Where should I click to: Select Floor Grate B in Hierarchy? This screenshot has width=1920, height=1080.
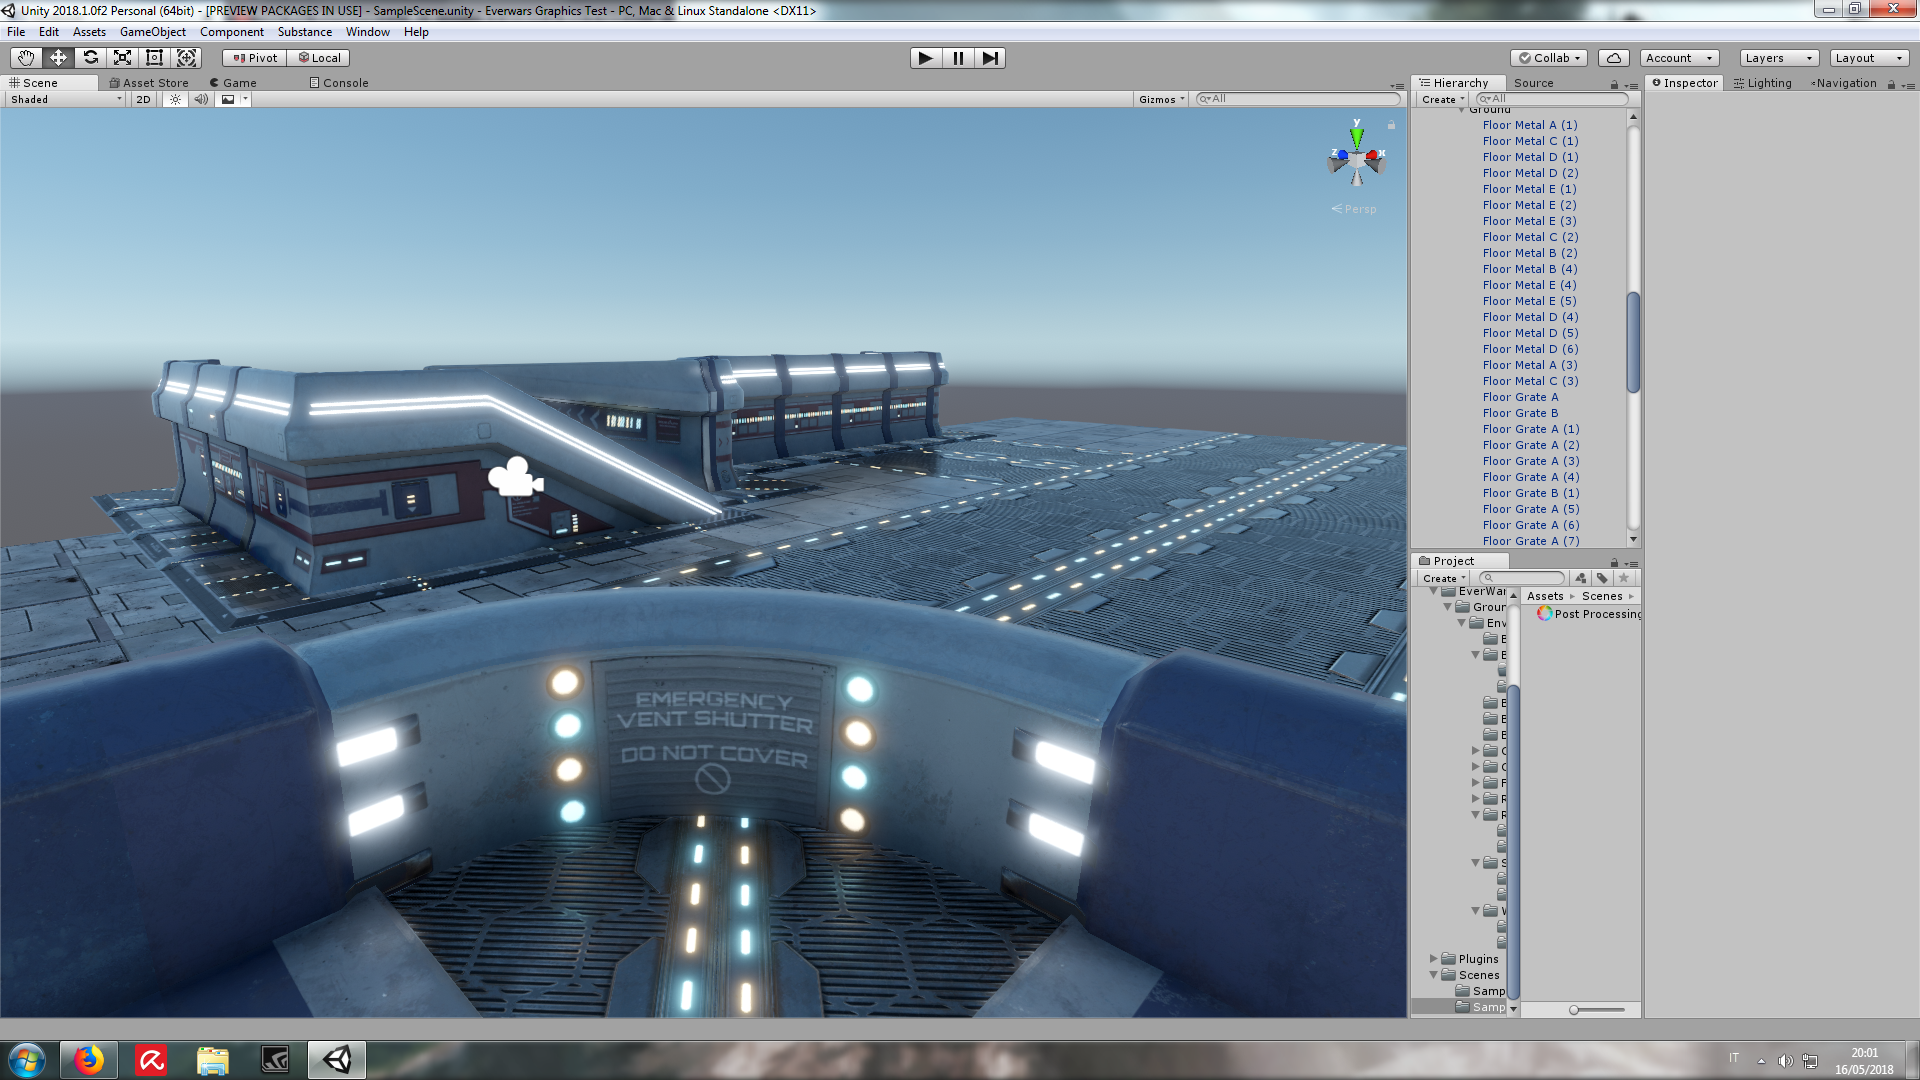point(1520,413)
